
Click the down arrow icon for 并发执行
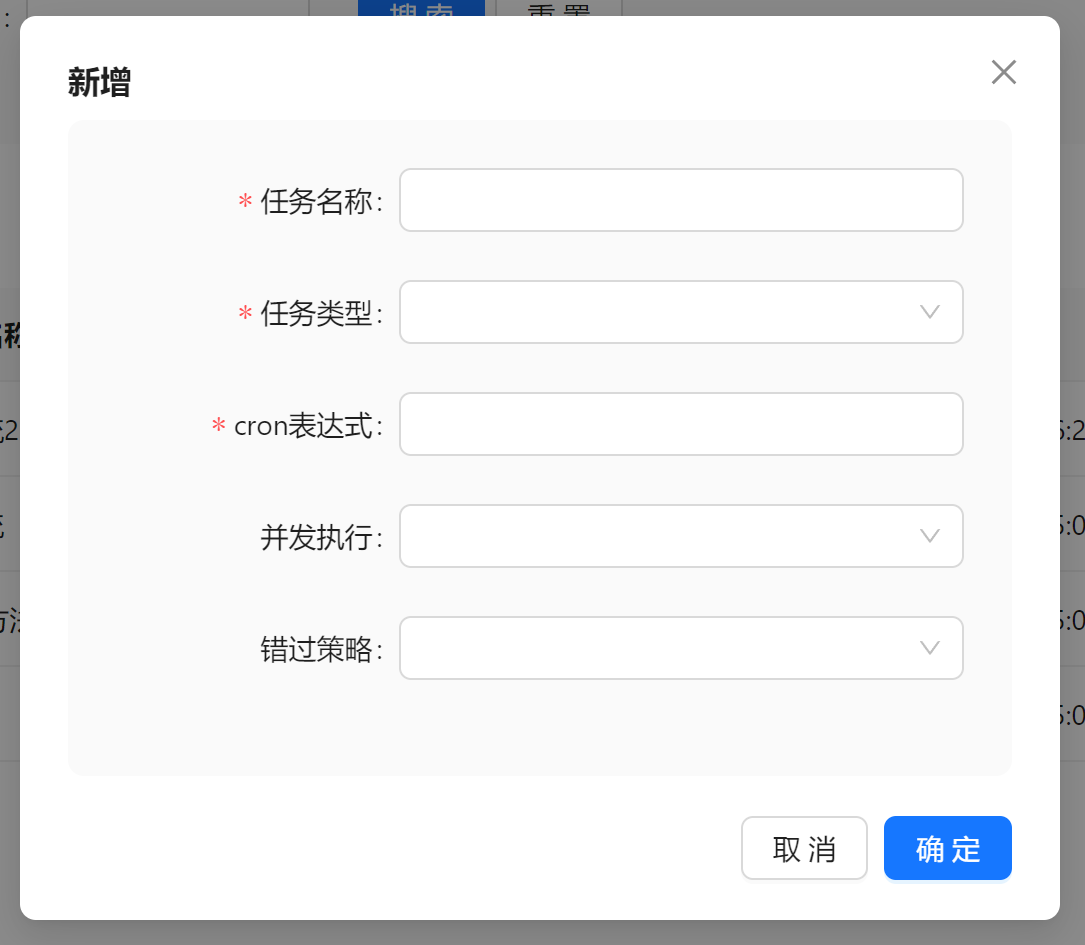[929, 536]
